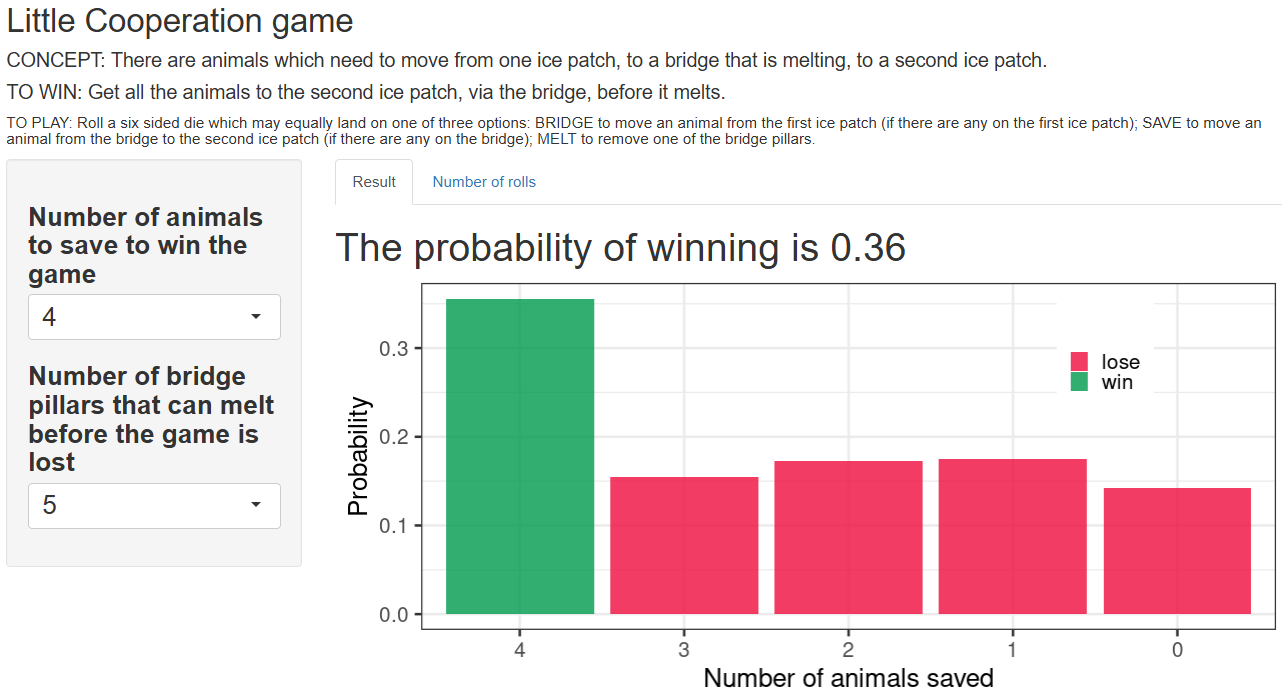Click the red lose legend swatch

pyautogui.click(x=1080, y=362)
